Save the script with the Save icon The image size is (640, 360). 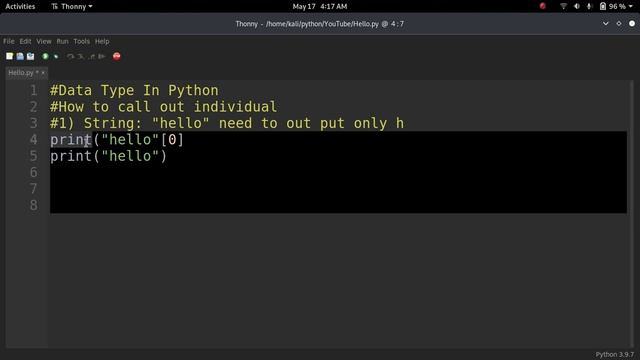pos(31,56)
